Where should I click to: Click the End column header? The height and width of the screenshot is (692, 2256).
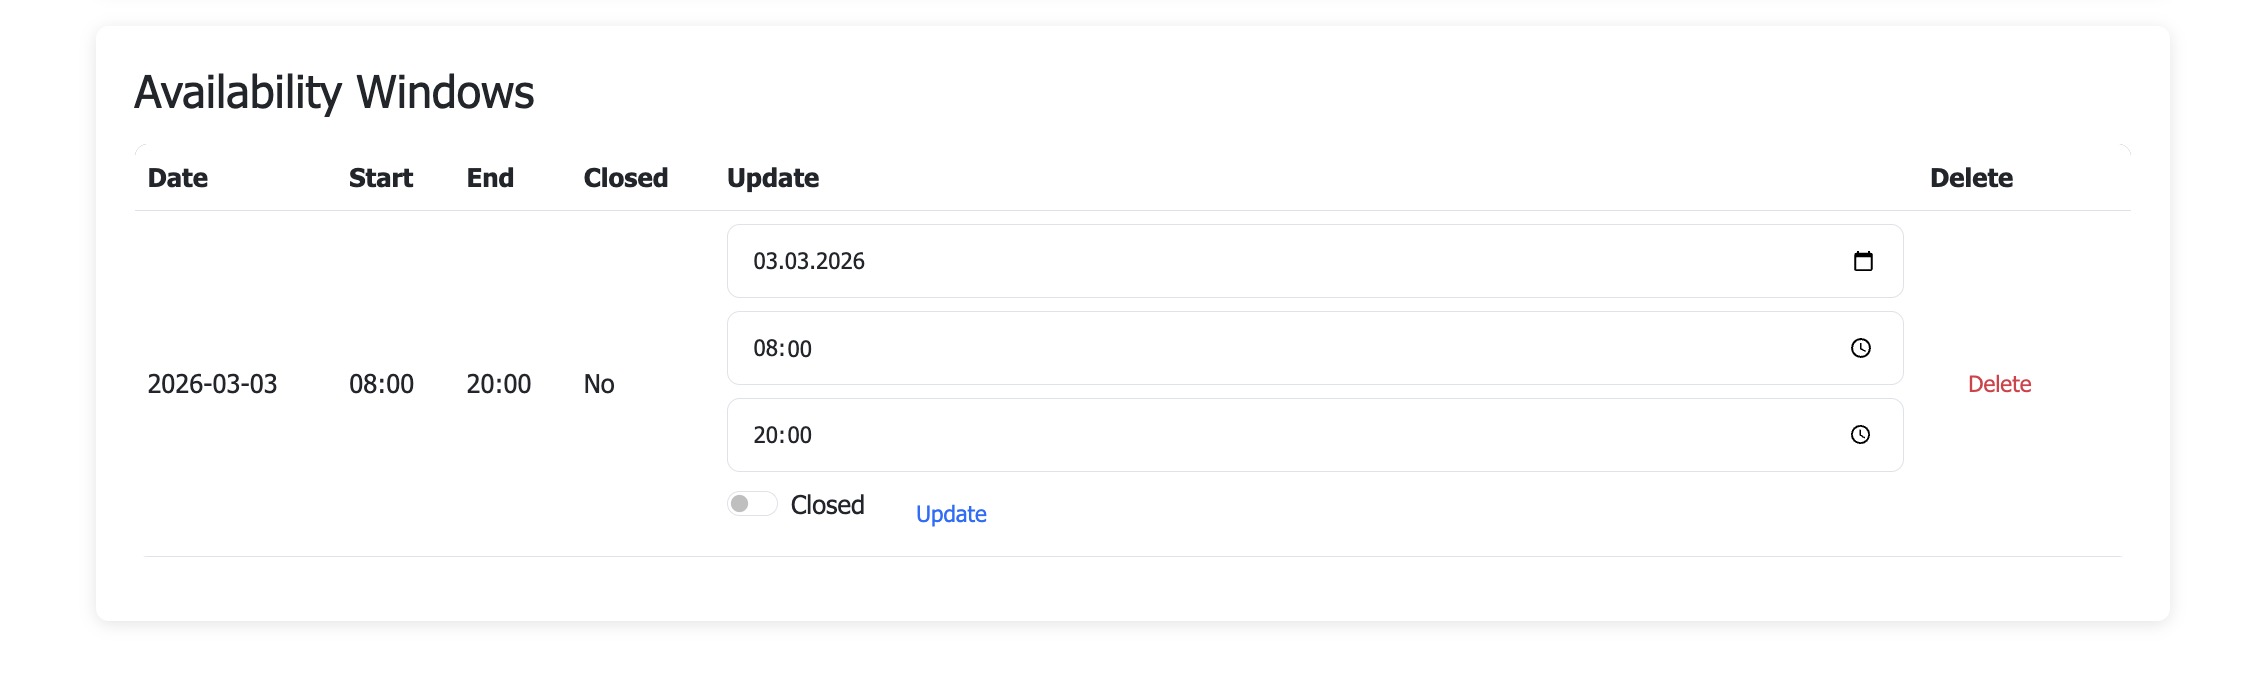(x=490, y=178)
